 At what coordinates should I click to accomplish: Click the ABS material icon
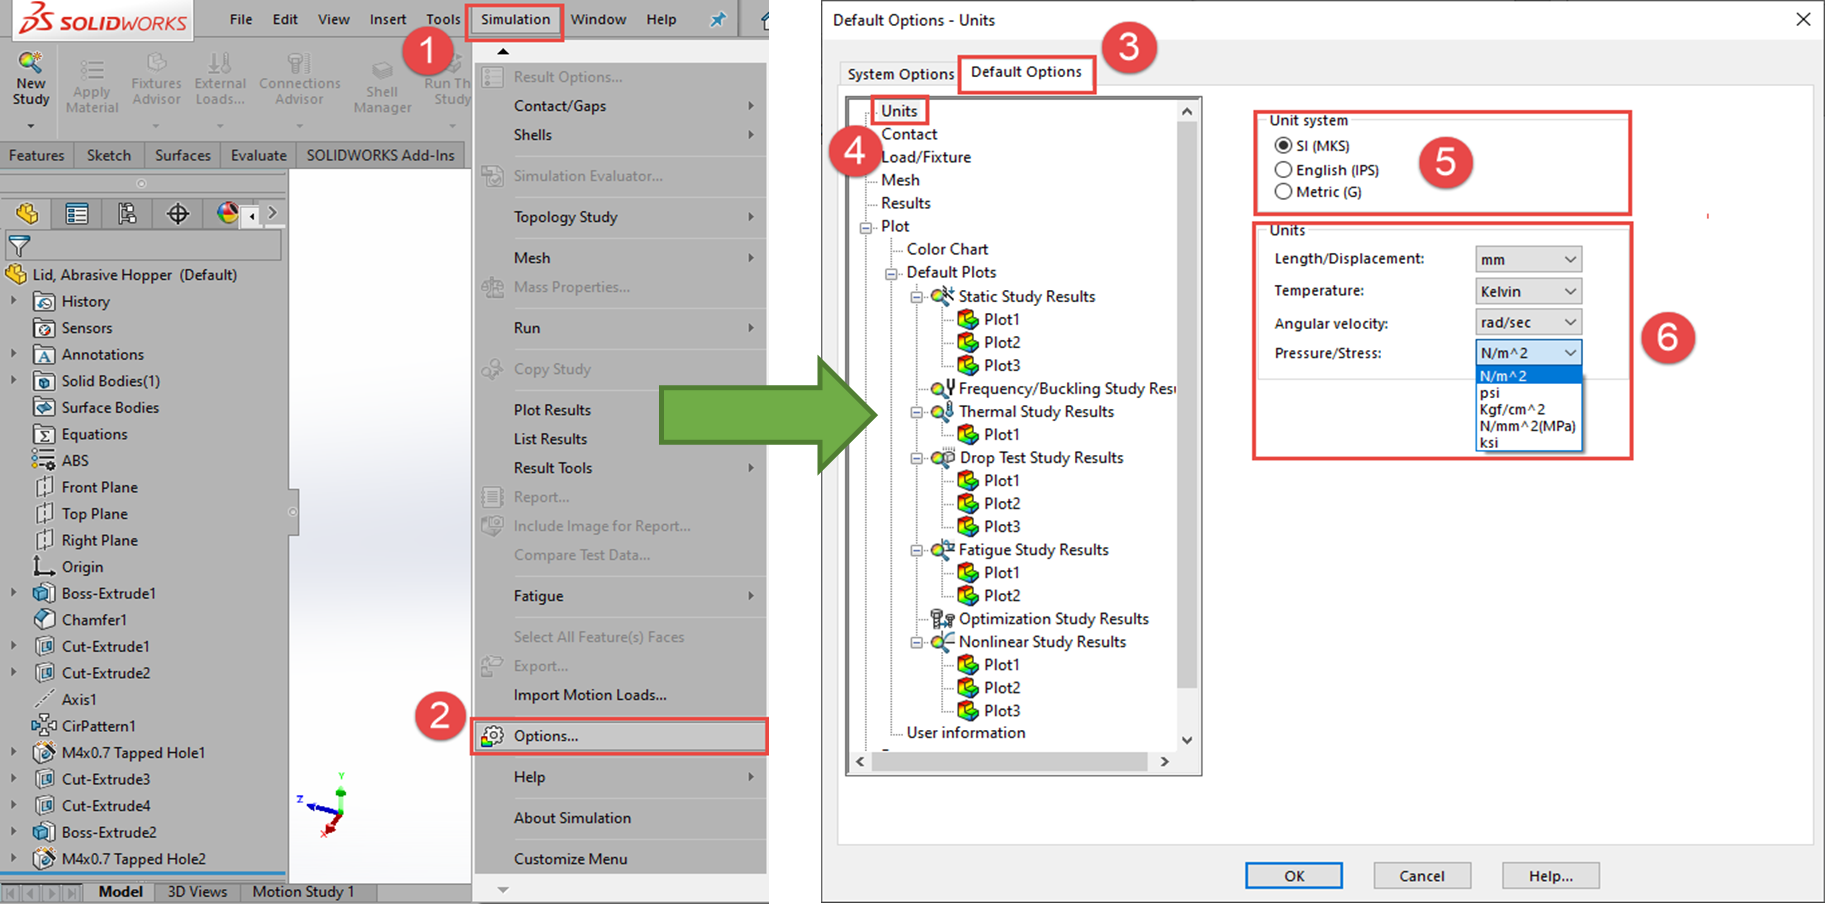pyautogui.click(x=43, y=460)
